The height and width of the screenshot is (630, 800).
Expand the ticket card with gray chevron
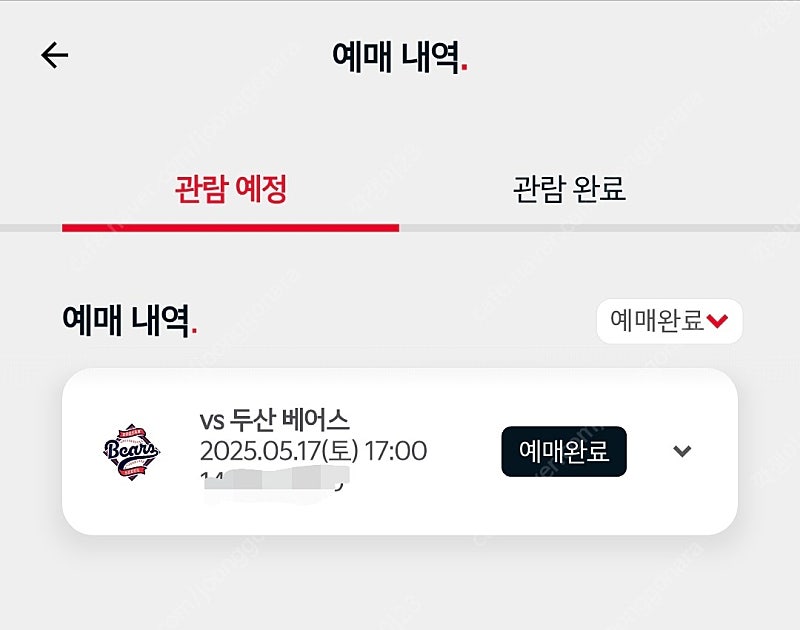click(x=682, y=451)
